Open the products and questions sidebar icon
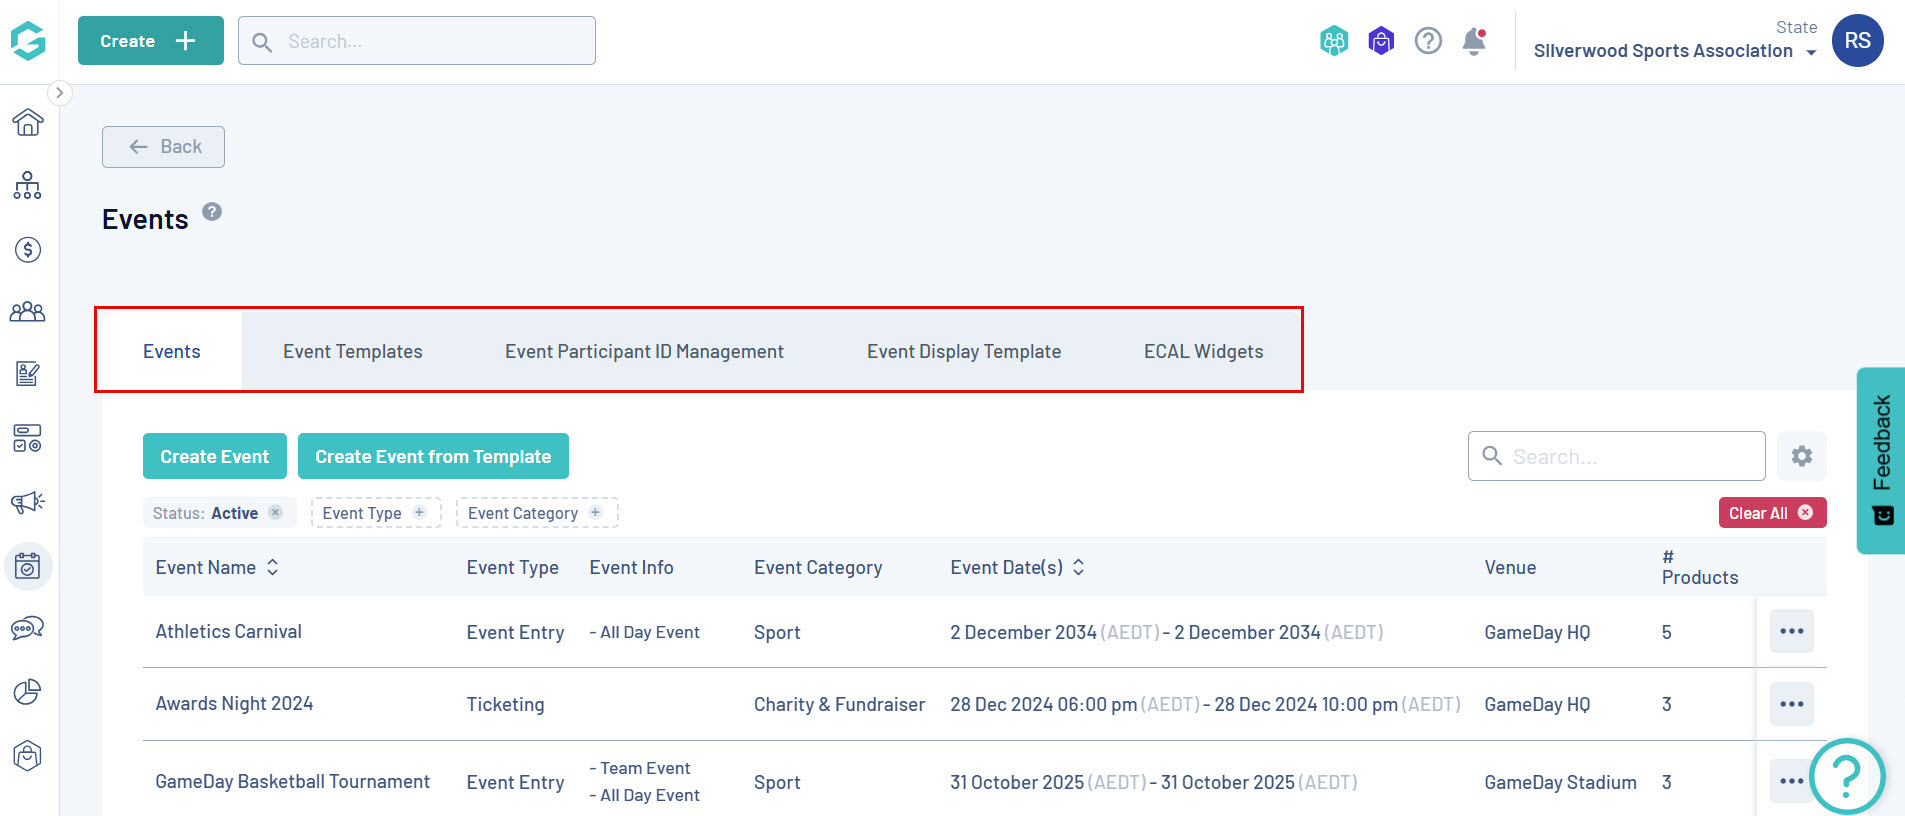Screen dimensions: 1905x816 [28, 438]
